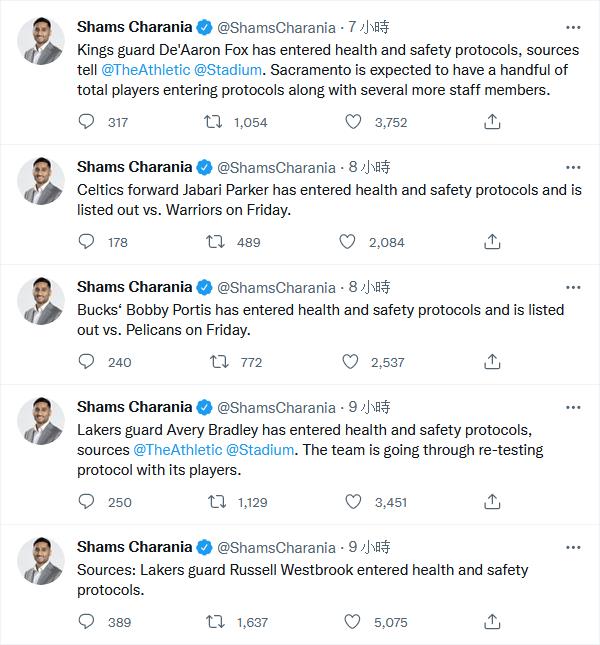Retweet the De'Aaron Fox protocols tweet
The height and width of the screenshot is (645, 600).
click(x=213, y=122)
